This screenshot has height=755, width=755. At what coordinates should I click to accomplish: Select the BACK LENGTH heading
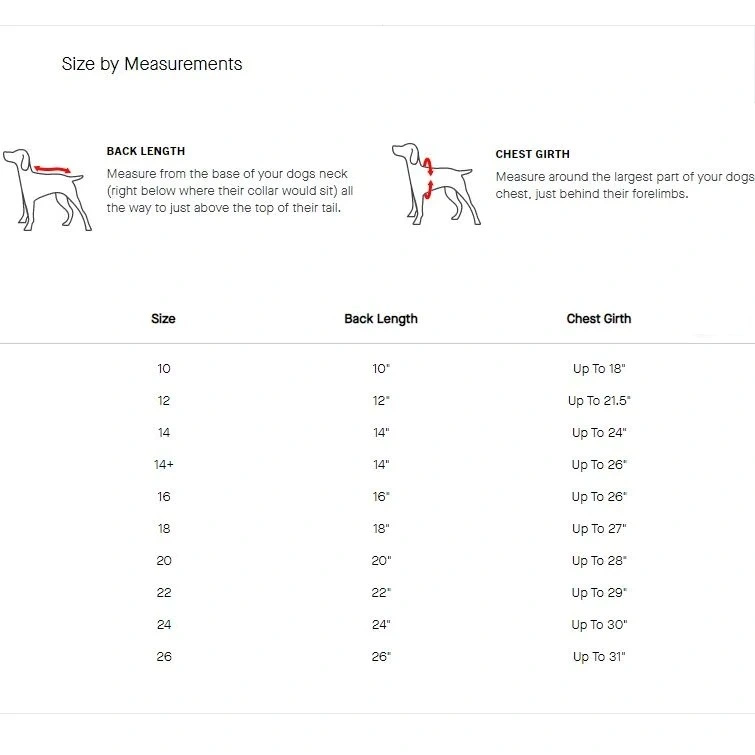[x=146, y=151]
